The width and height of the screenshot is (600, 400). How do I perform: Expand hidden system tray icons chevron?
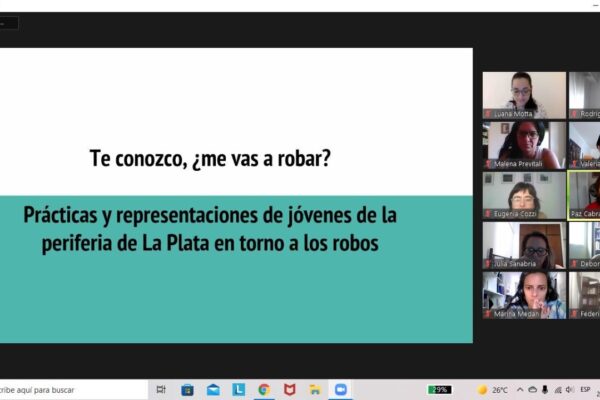[x=520, y=390]
